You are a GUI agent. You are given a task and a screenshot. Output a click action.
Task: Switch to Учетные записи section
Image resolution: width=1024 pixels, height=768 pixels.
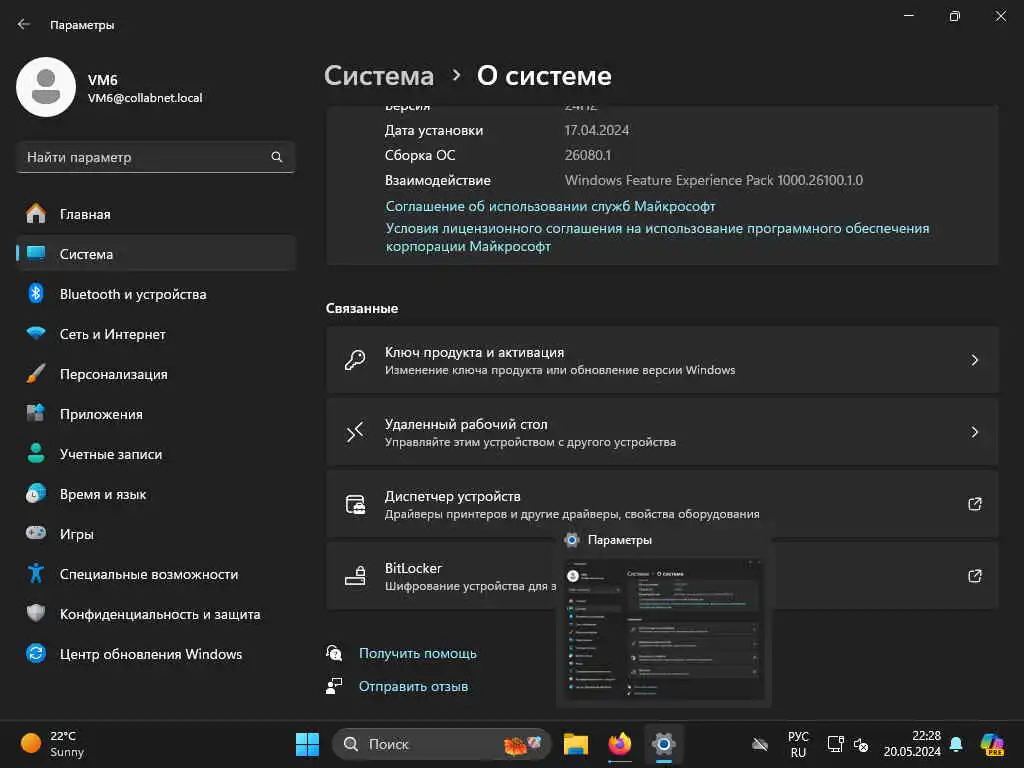[156, 454]
